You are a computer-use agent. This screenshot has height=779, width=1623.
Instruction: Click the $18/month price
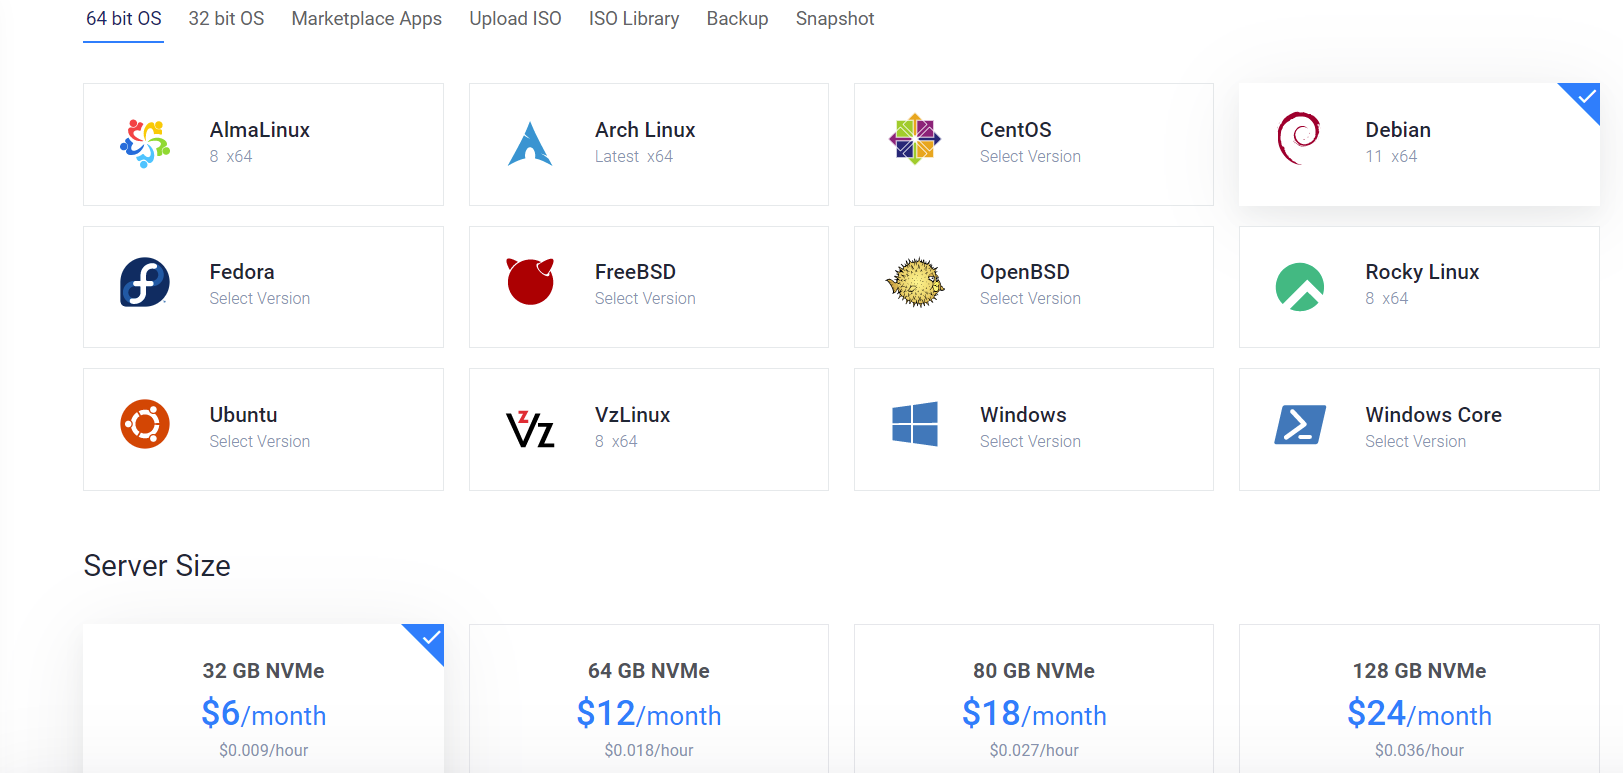(x=1034, y=714)
